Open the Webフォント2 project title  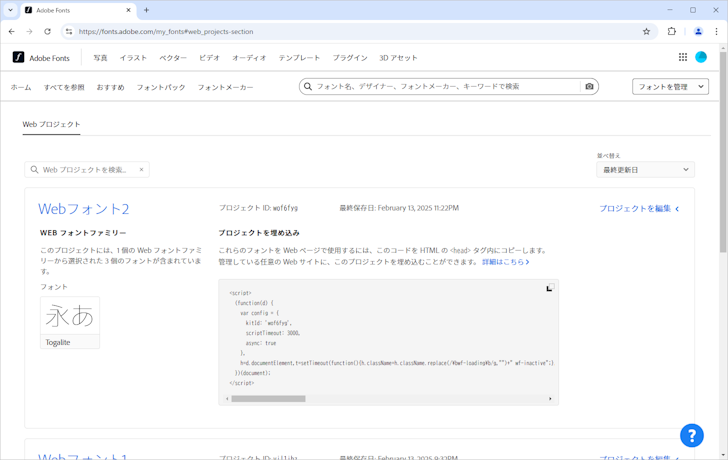[x=84, y=209]
